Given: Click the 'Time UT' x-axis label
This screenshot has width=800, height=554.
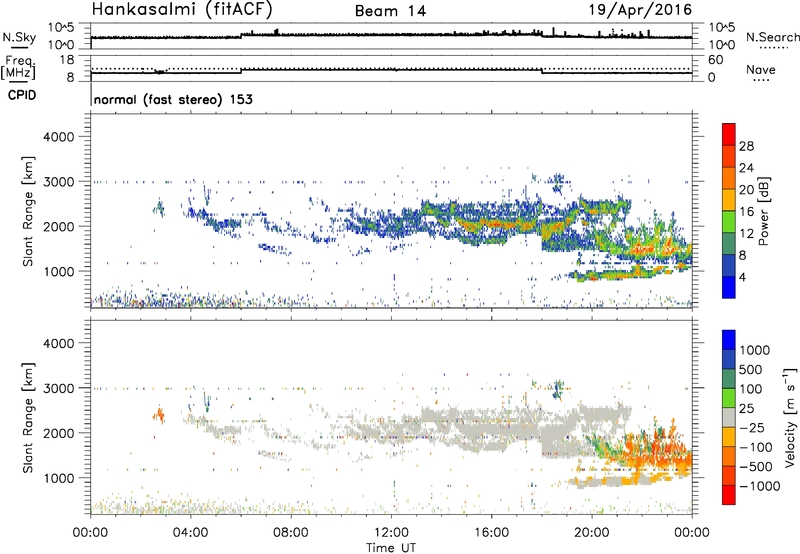Looking at the screenshot, I should click(x=391, y=548).
